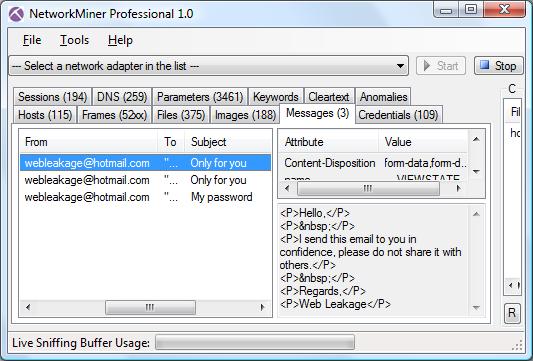
Task: Click the Attribute column header
Action: (329, 142)
